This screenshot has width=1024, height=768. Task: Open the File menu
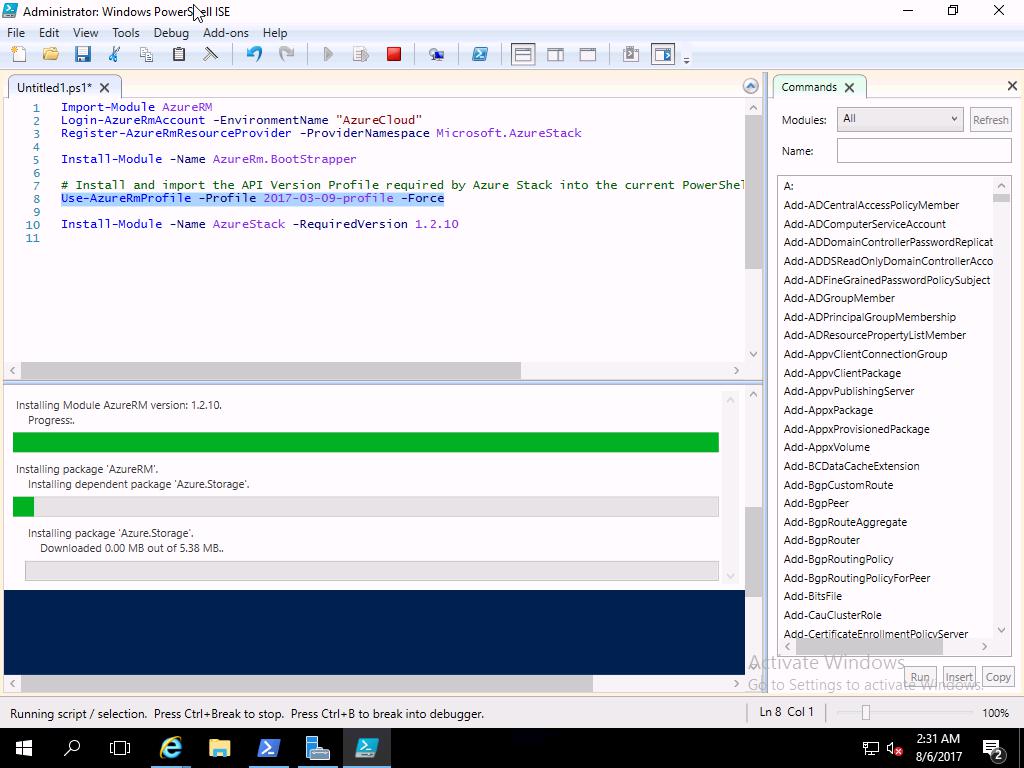(16, 33)
